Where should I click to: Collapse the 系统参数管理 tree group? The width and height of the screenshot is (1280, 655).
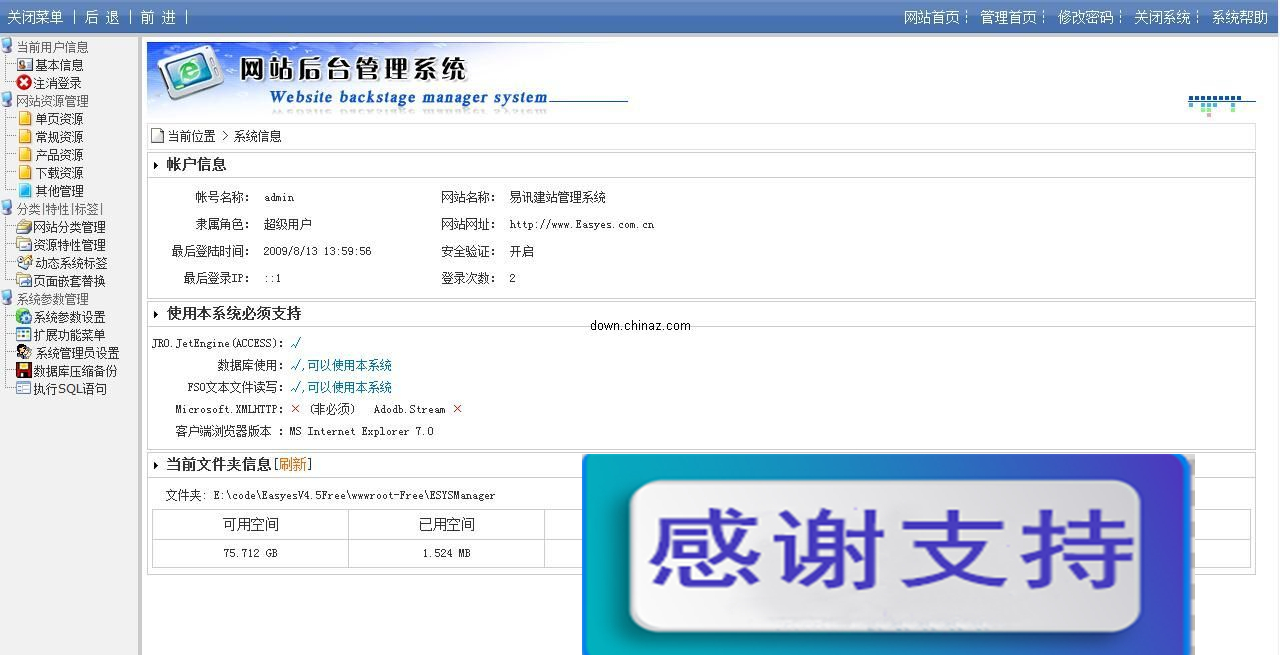[x=7, y=299]
